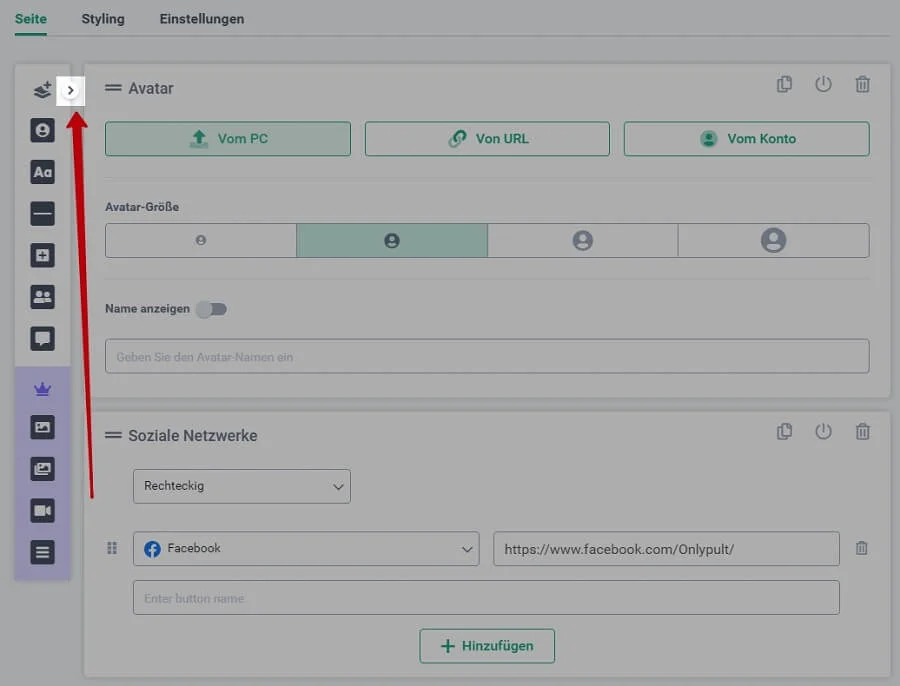Select the avatar block icon in sidebar

(42, 131)
